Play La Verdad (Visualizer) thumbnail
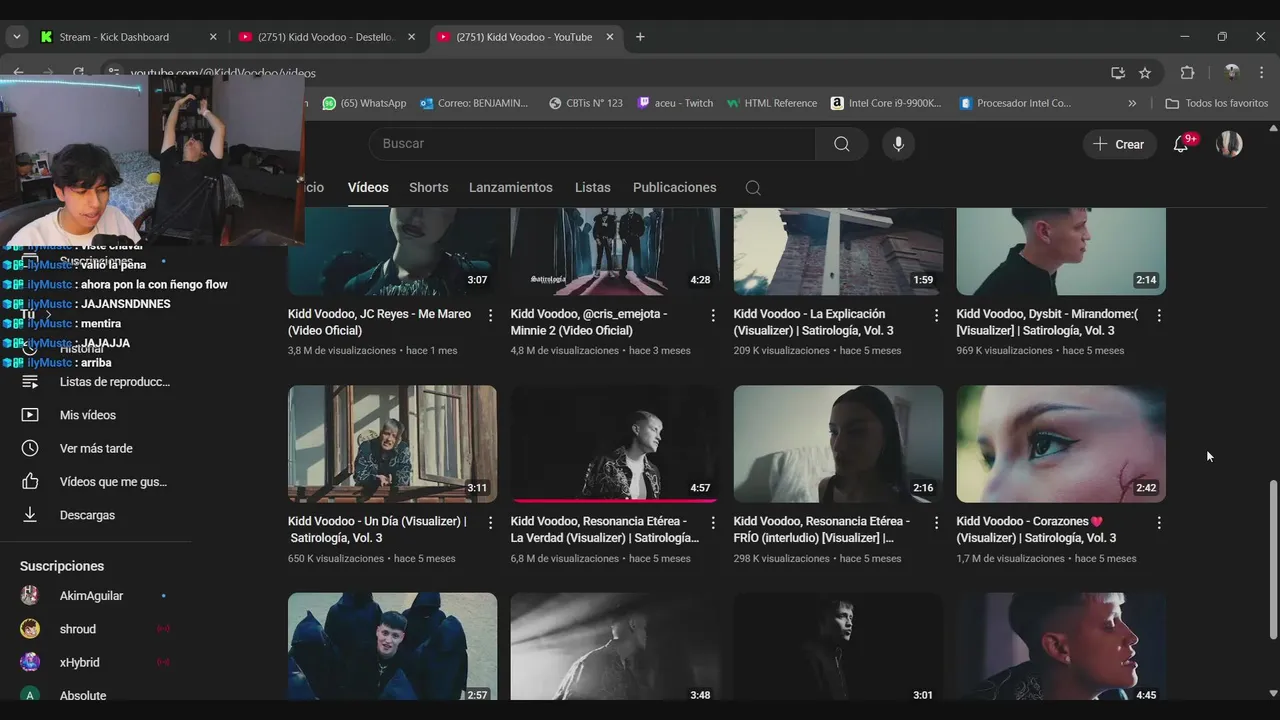 coord(615,444)
